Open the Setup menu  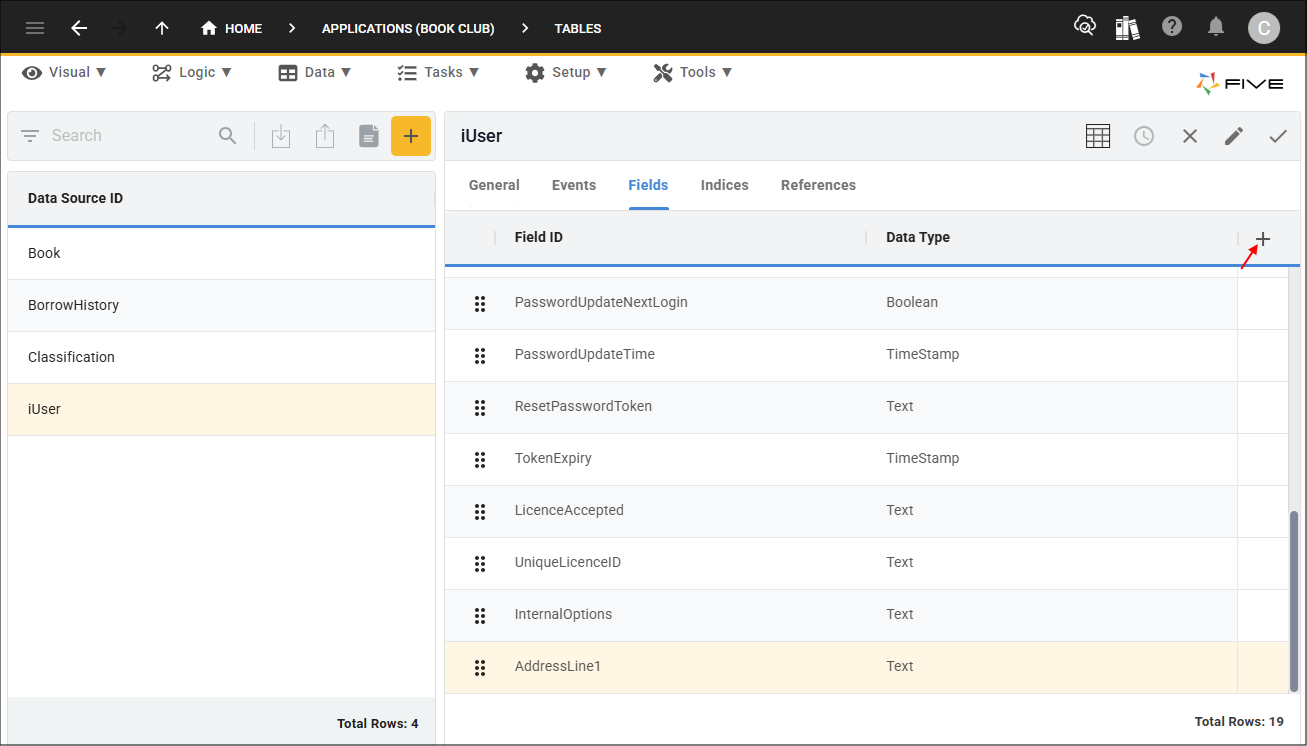566,72
